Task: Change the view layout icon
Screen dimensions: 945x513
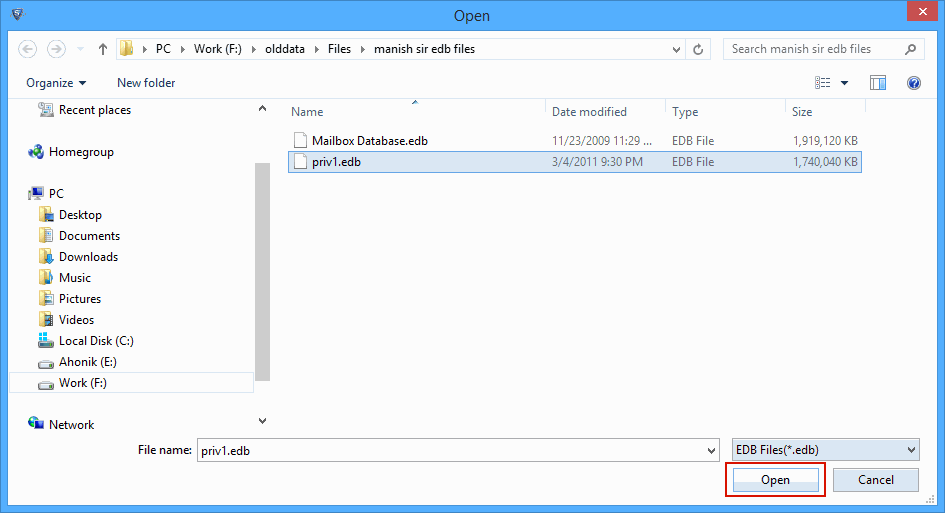Action: [x=823, y=83]
